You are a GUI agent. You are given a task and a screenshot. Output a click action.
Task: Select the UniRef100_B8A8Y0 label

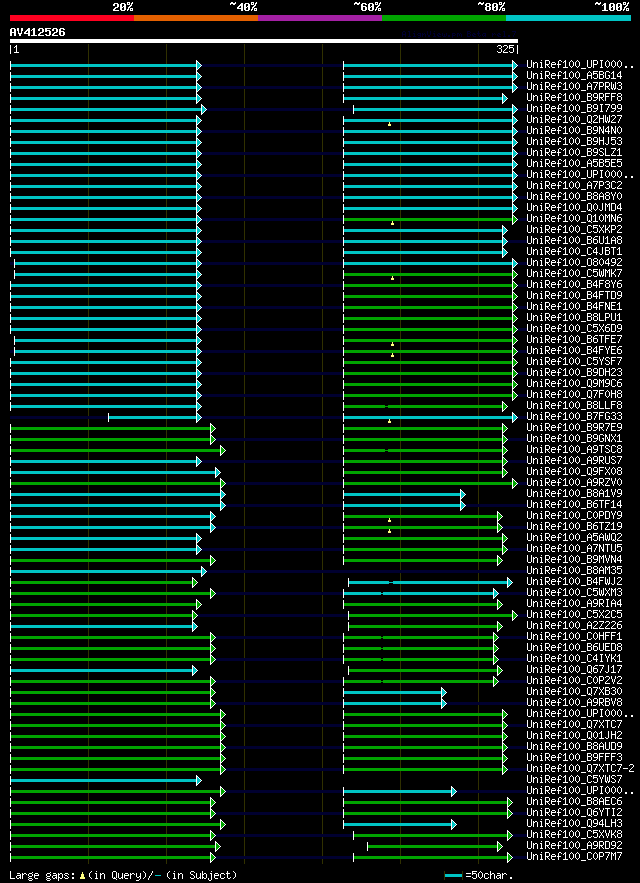(574, 197)
